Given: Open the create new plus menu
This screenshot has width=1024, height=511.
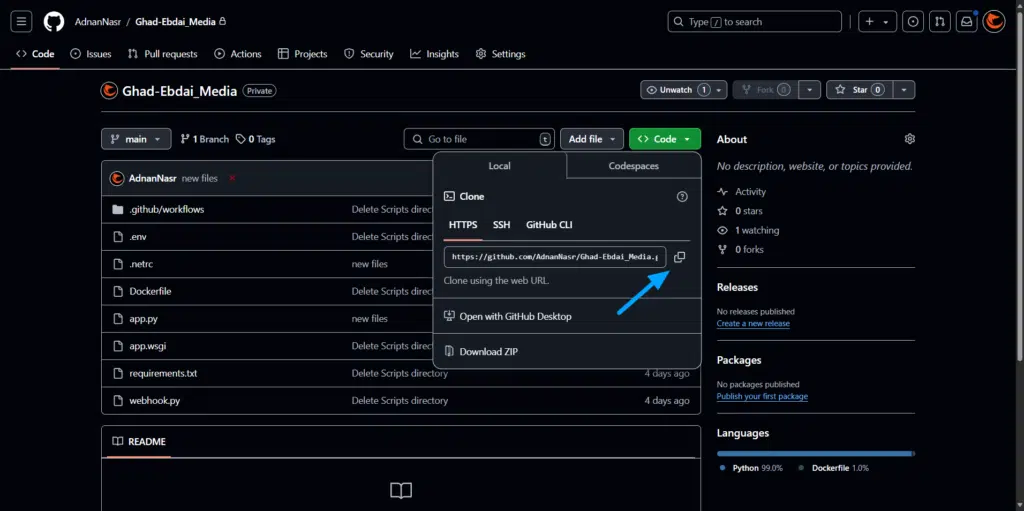Looking at the screenshot, I should tap(877, 22).
